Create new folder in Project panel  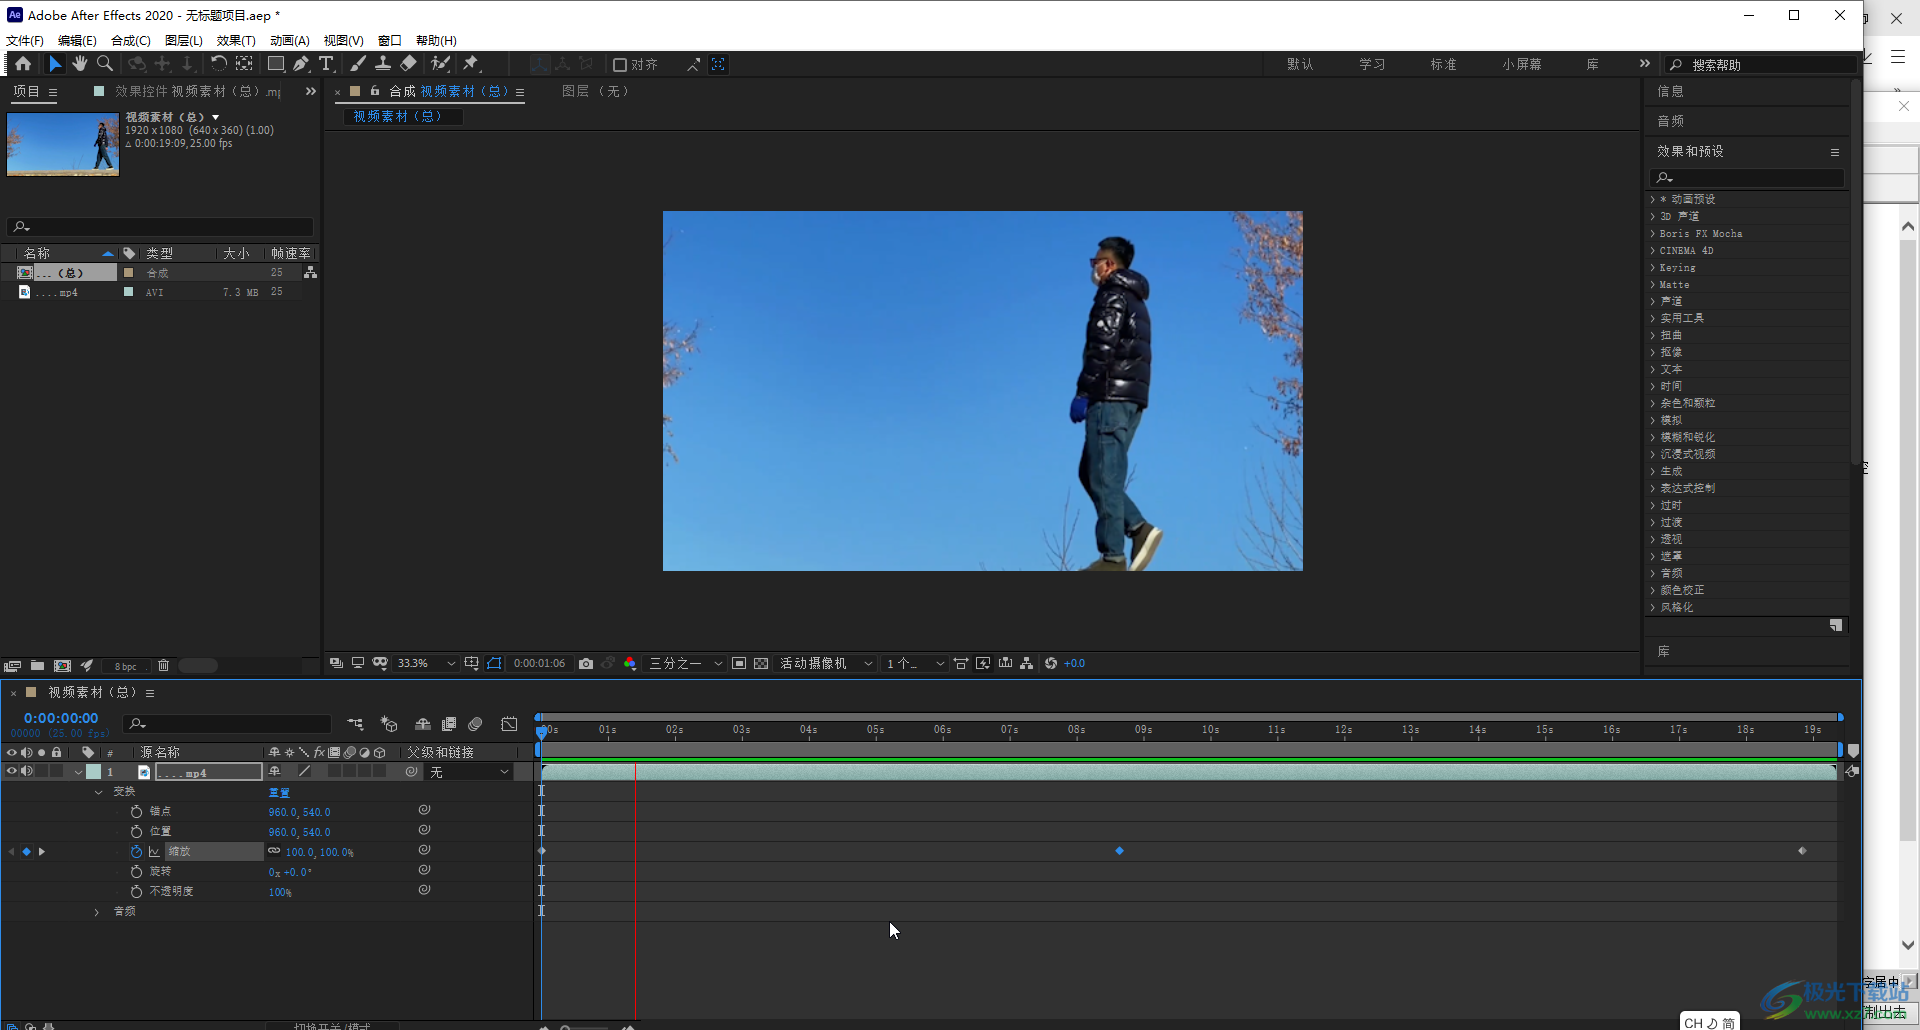tap(37, 666)
